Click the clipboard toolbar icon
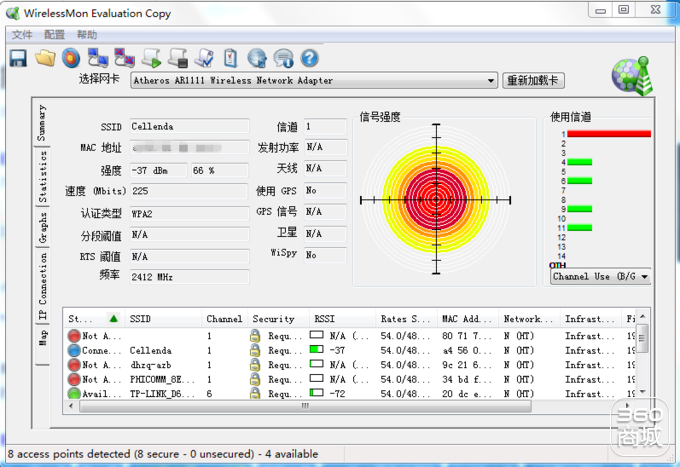 [x=230, y=58]
